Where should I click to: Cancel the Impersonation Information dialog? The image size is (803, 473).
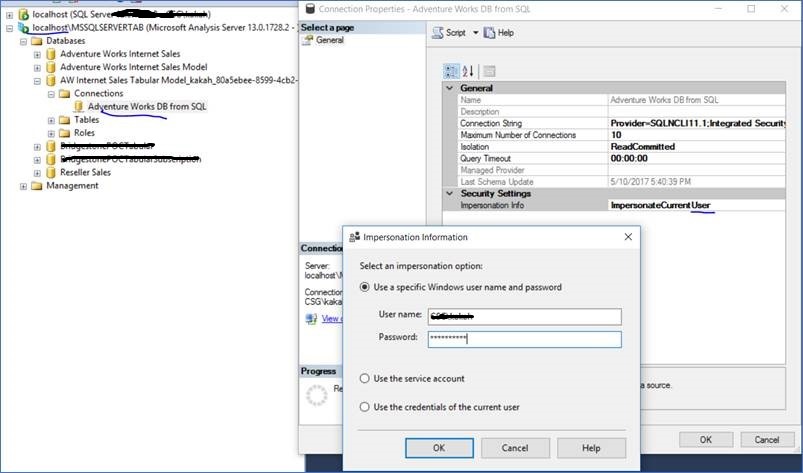[x=515, y=448]
